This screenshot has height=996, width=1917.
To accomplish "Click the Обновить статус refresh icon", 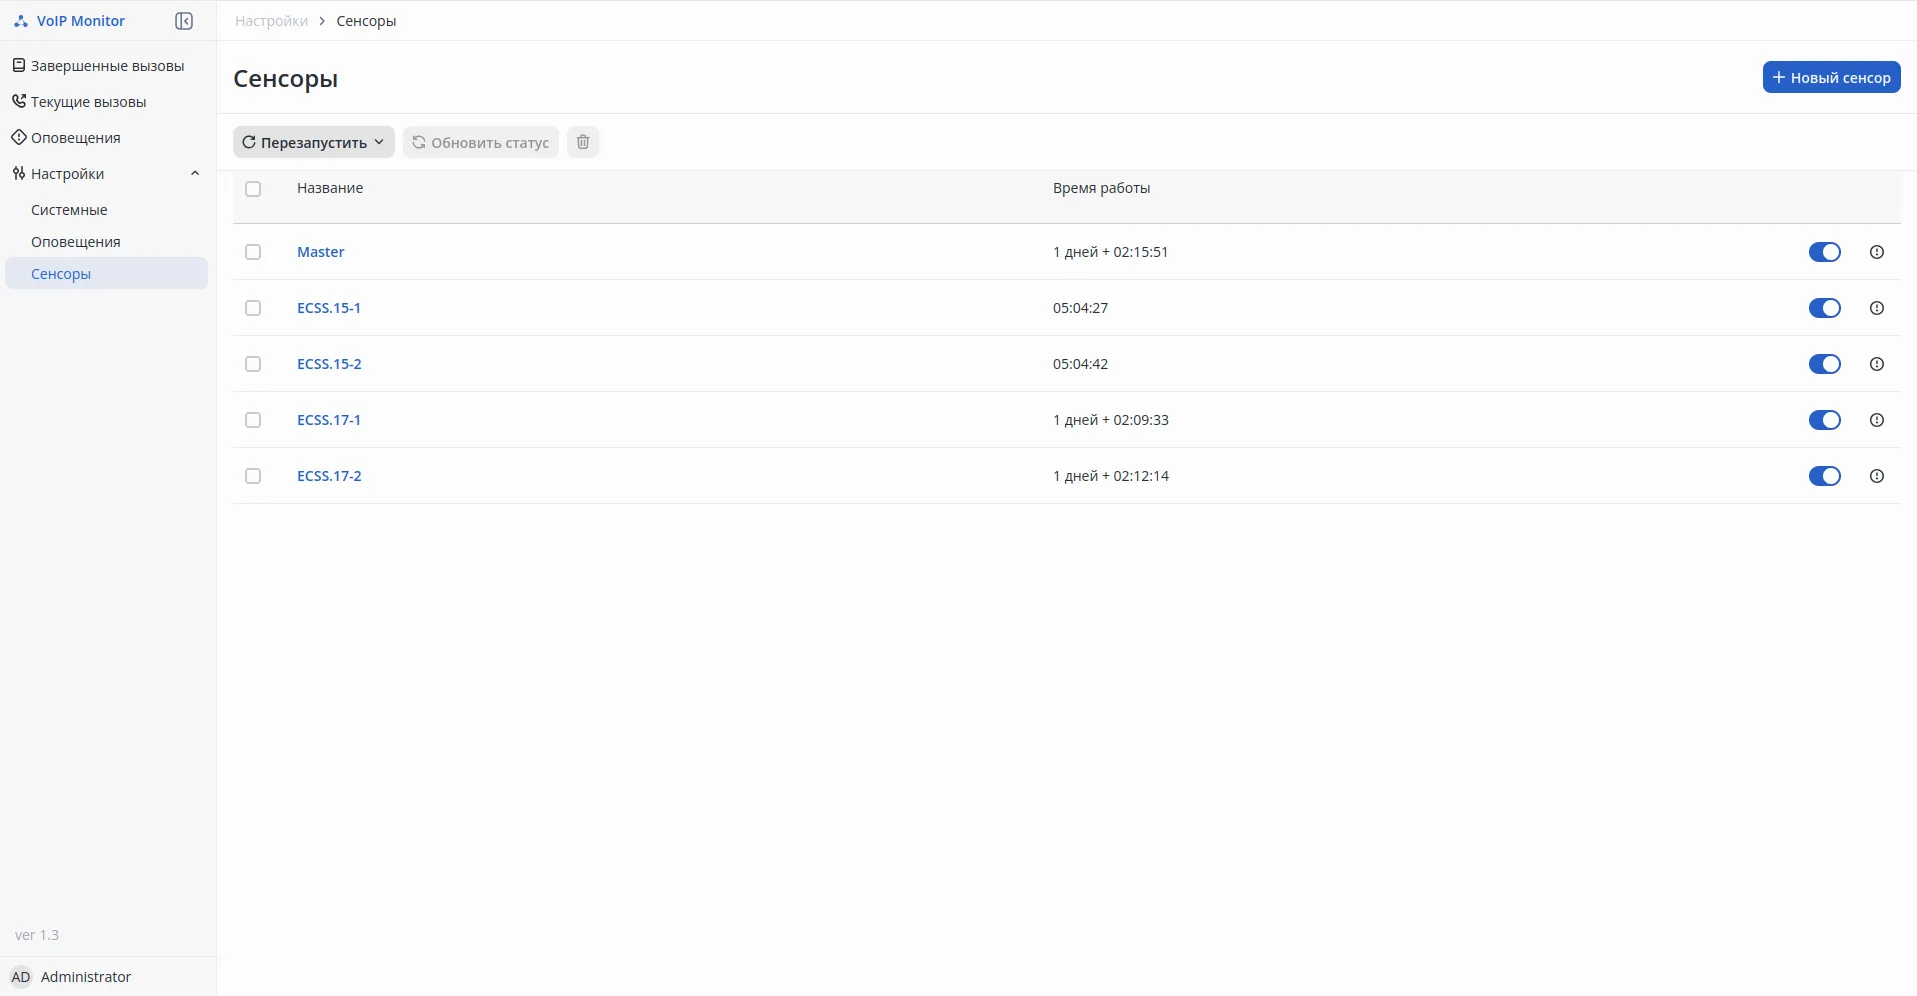I will point(419,142).
